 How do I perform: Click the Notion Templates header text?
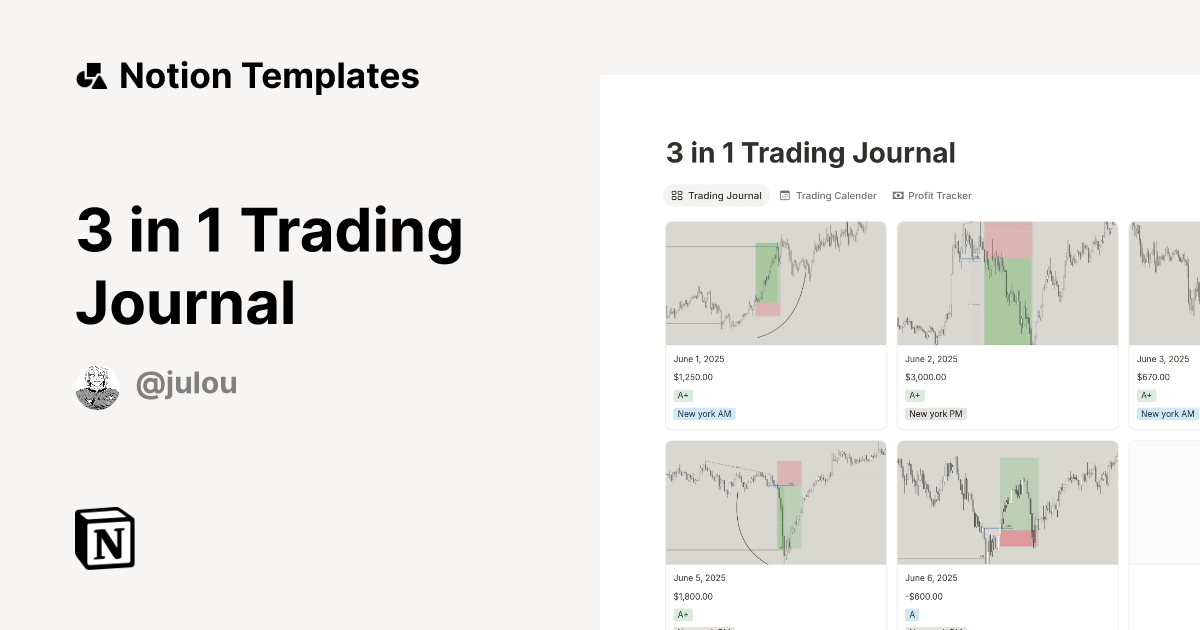pyautogui.click(x=269, y=75)
